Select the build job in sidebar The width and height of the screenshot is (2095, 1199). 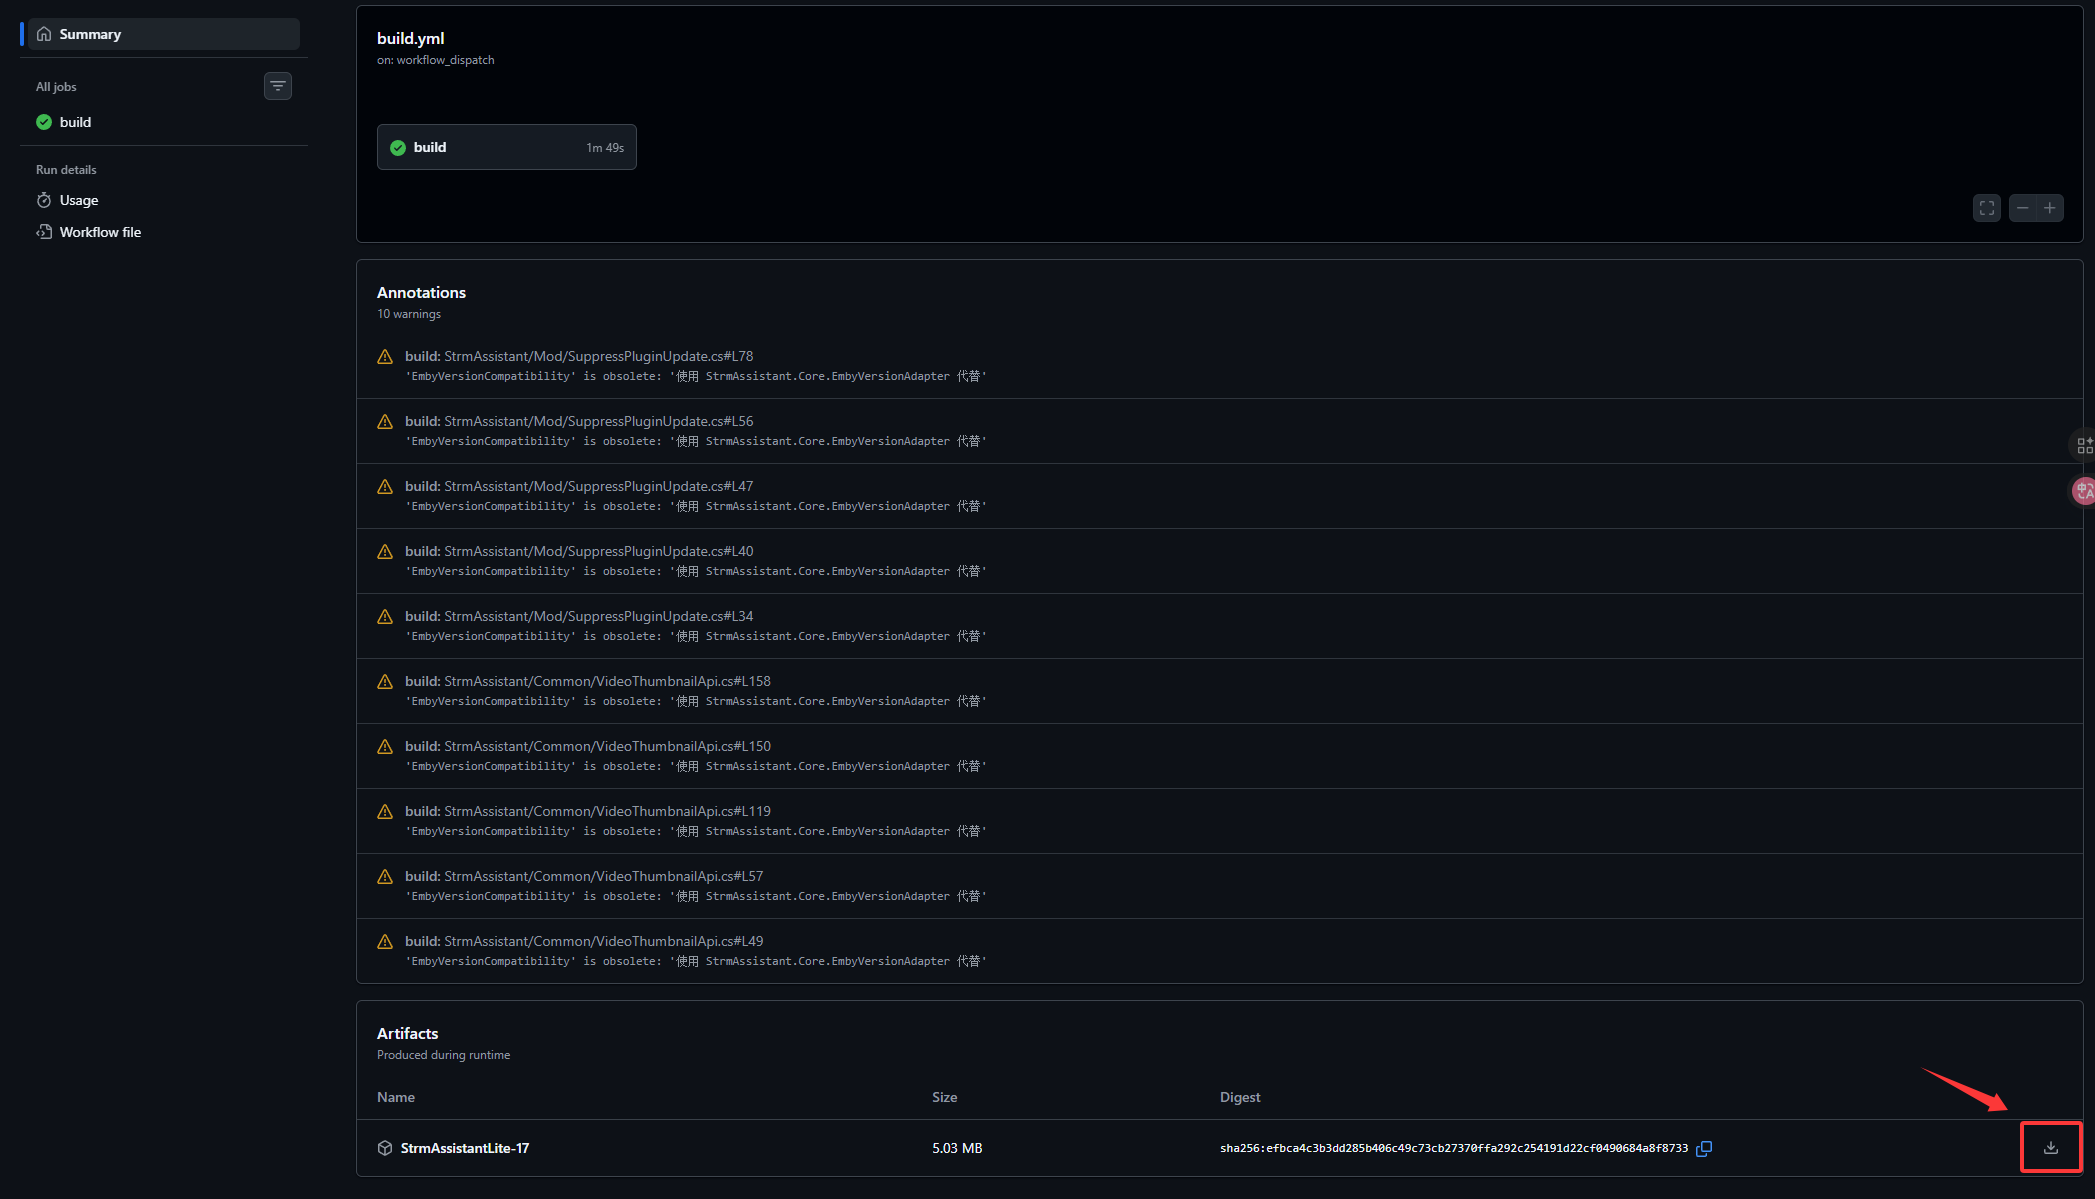[x=75, y=122]
